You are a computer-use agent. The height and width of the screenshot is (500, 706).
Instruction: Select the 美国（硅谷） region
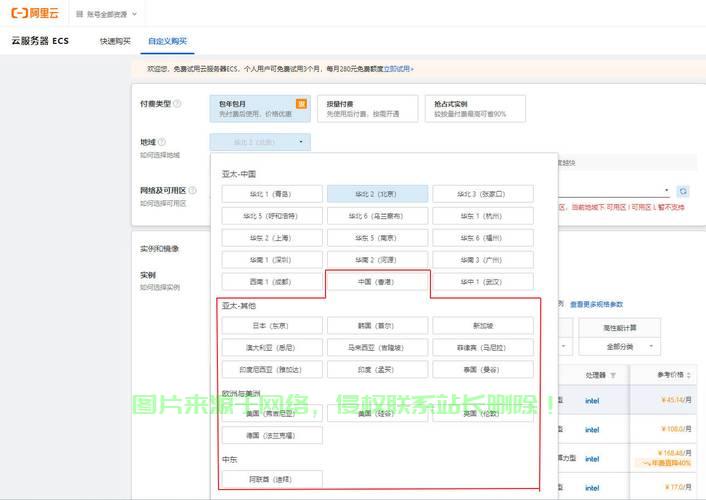click(377, 414)
